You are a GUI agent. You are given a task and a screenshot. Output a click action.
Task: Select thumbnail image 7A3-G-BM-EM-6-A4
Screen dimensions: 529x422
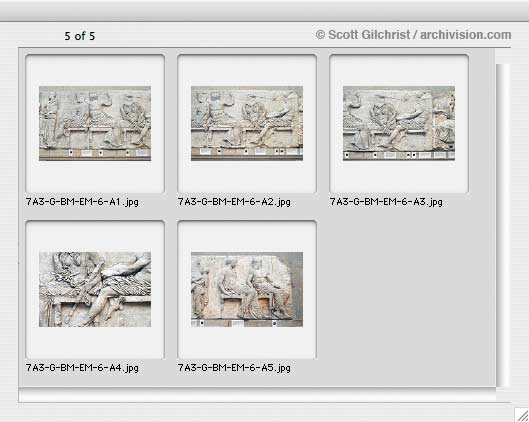pyautogui.click(x=95, y=289)
